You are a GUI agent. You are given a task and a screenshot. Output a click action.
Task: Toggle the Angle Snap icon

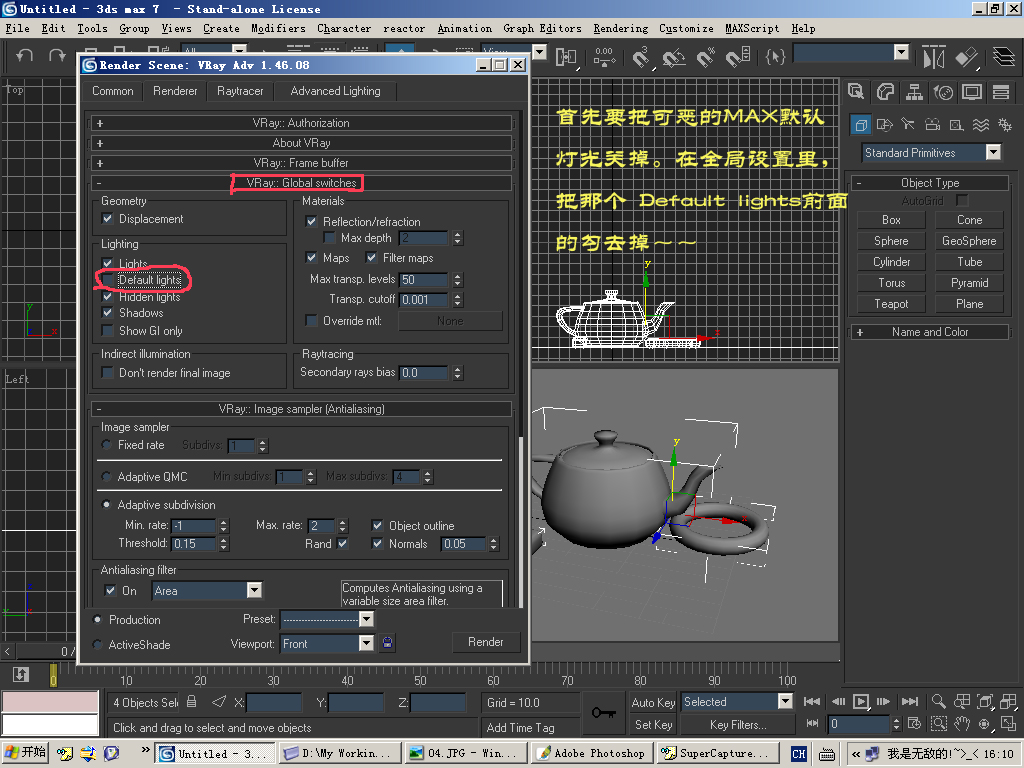point(673,57)
